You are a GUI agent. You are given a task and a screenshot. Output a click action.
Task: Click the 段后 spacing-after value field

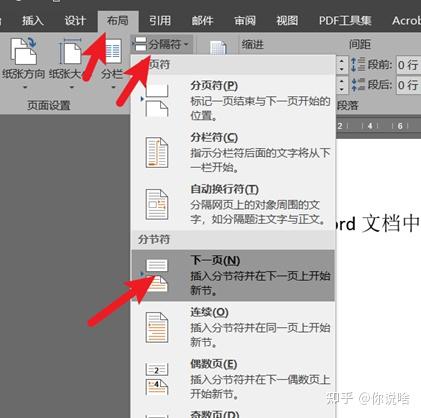408,85
